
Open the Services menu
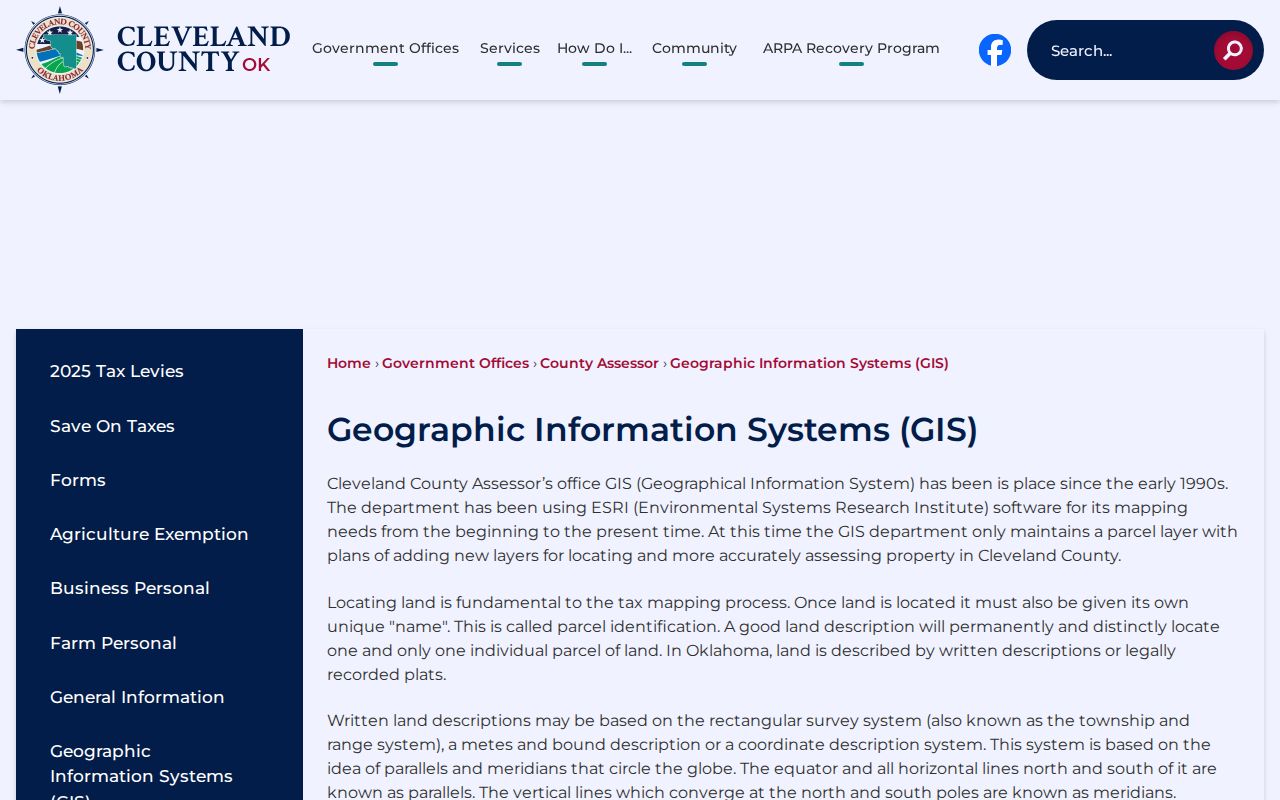pos(510,48)
